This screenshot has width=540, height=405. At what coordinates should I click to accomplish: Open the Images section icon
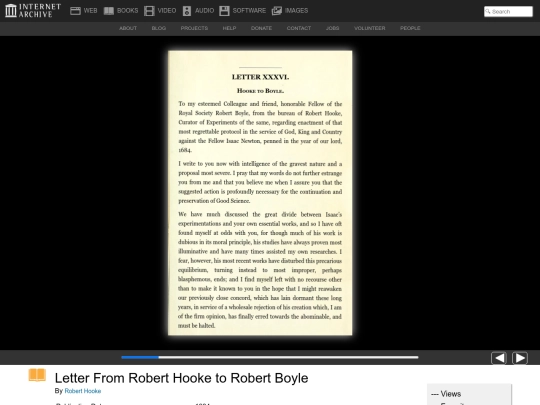click(277, 11)
